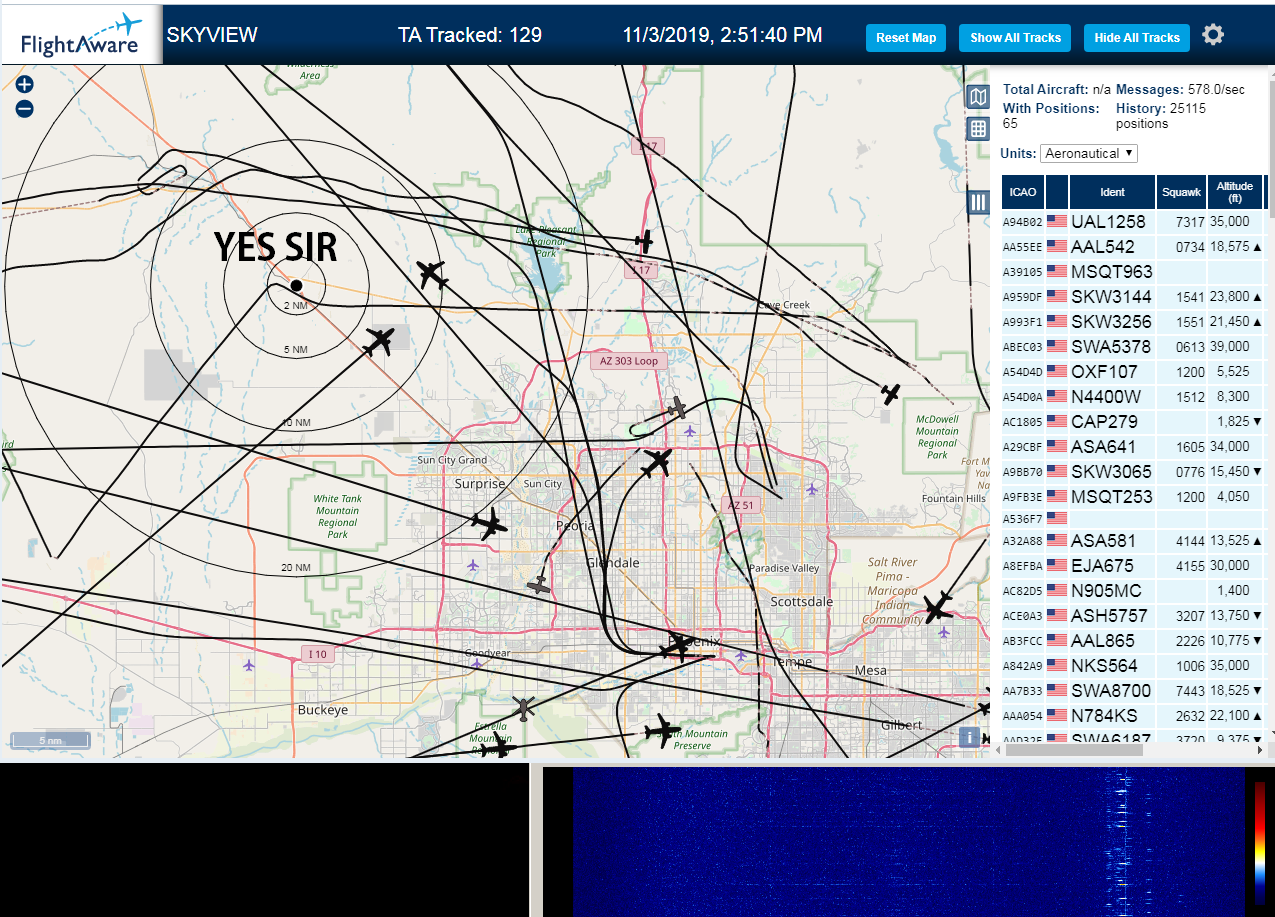Sort table by Squawk column header
Viewport: 1275px width, 917px height.
(1180, 192)
